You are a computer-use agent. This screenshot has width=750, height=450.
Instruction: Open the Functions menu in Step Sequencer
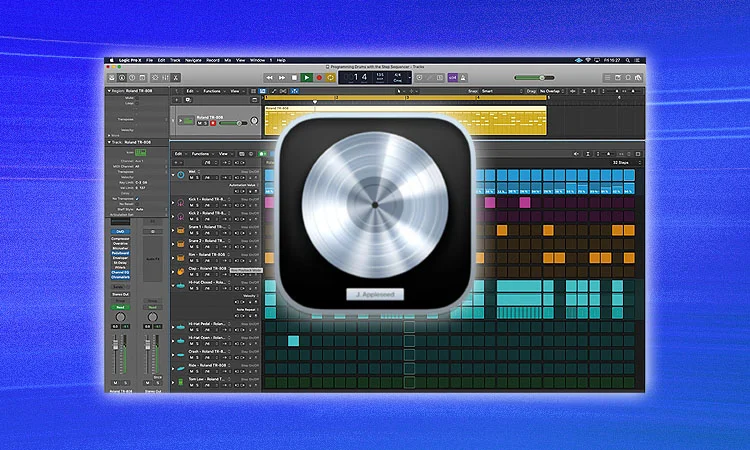[201, 154]
